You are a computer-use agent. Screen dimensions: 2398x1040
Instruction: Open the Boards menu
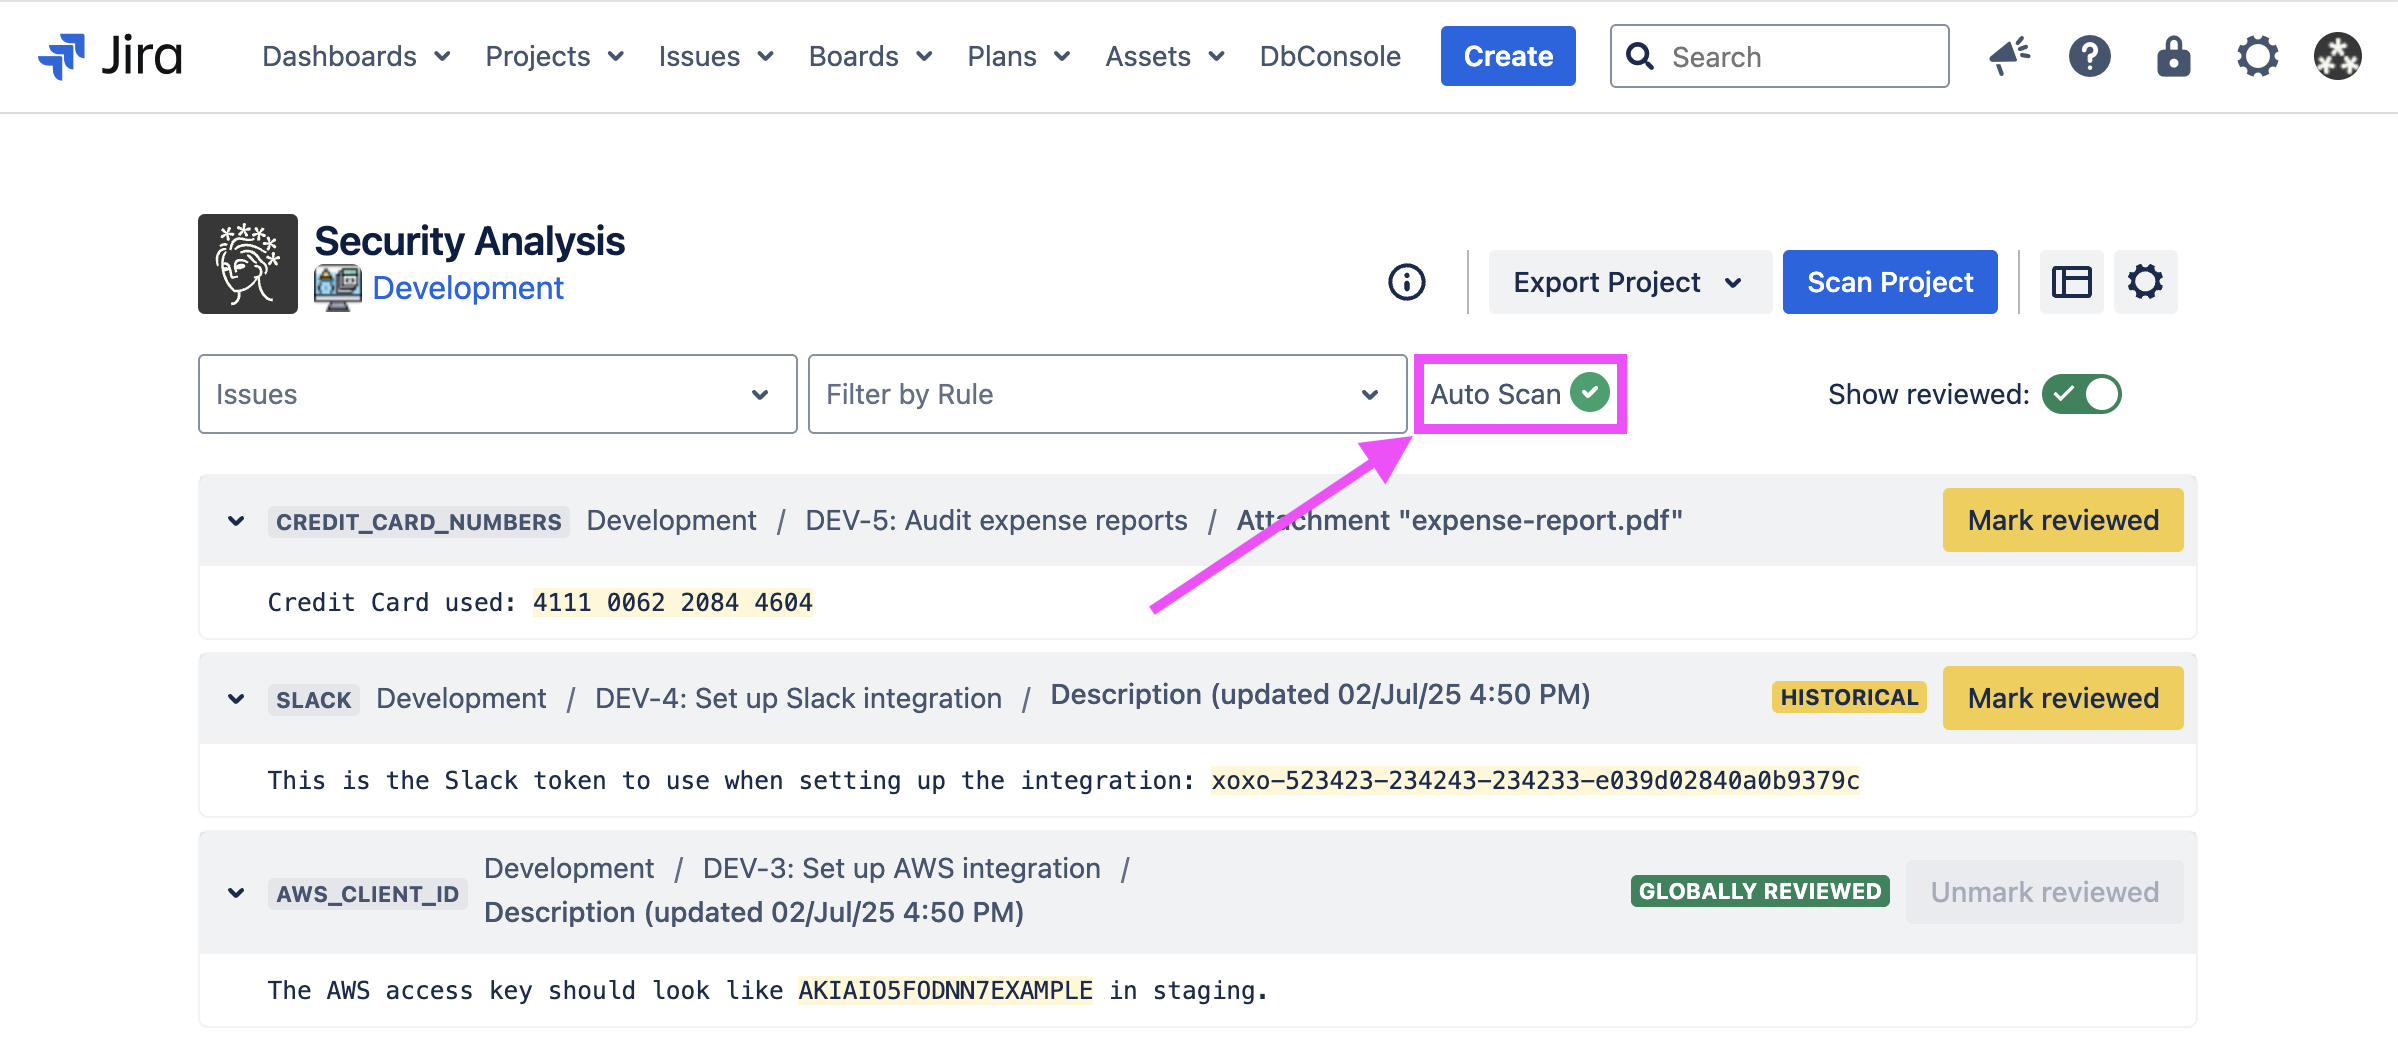[870, 56]
